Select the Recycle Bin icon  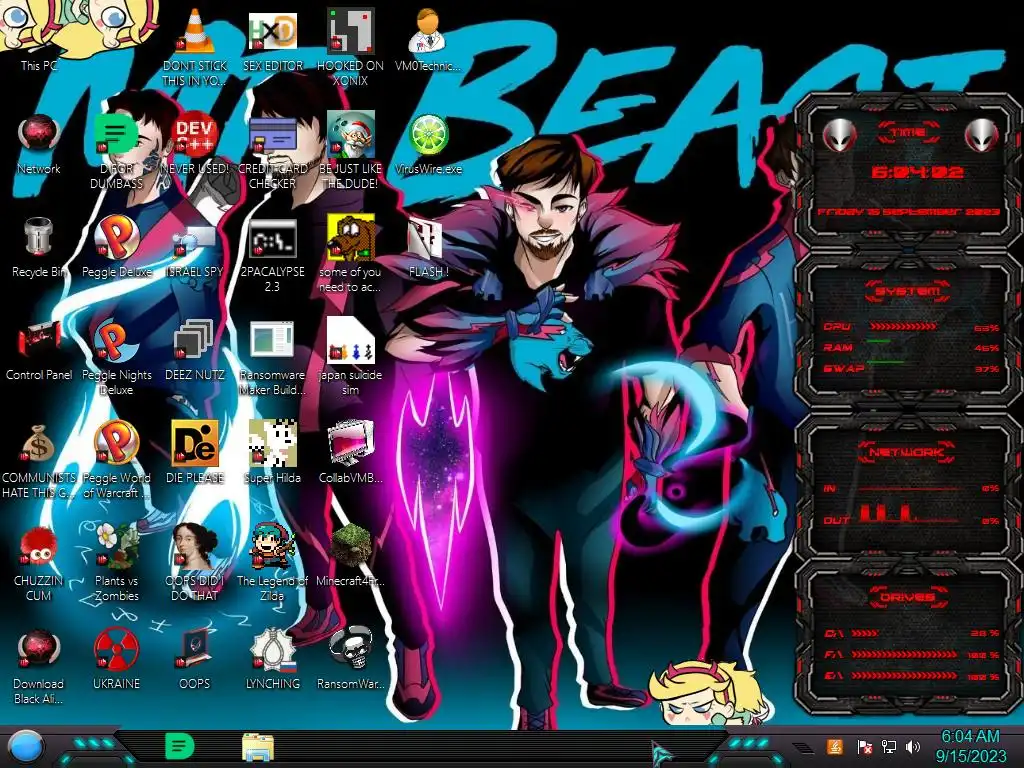tap(39, 247)
